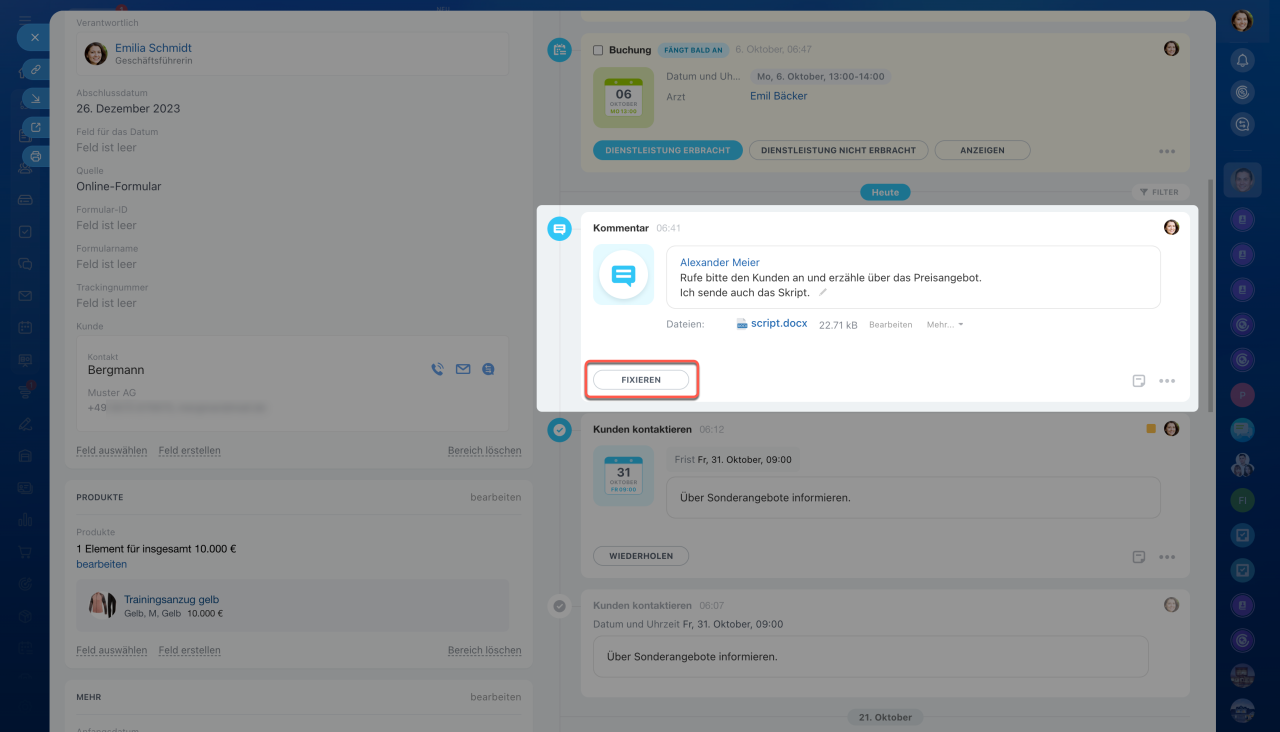Click the Heute date marker in the timeline

885,192
